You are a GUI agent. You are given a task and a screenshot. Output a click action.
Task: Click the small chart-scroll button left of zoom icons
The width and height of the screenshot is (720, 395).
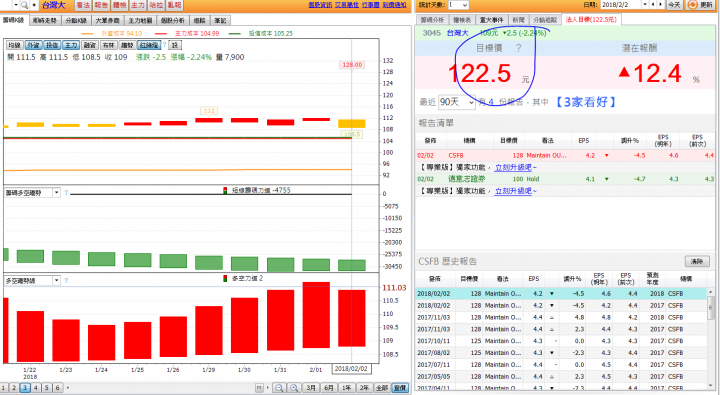(259, 388)
